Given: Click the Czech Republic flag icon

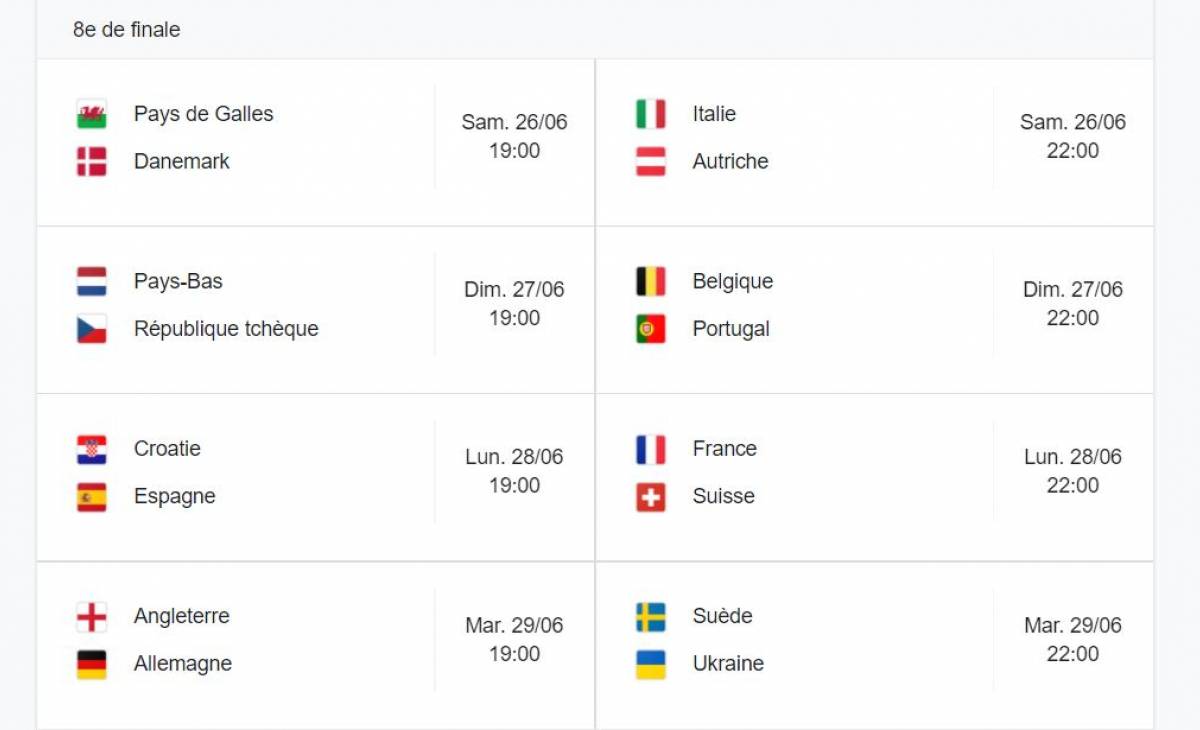Looking at the screenshot, I should (x=91, y=329).
